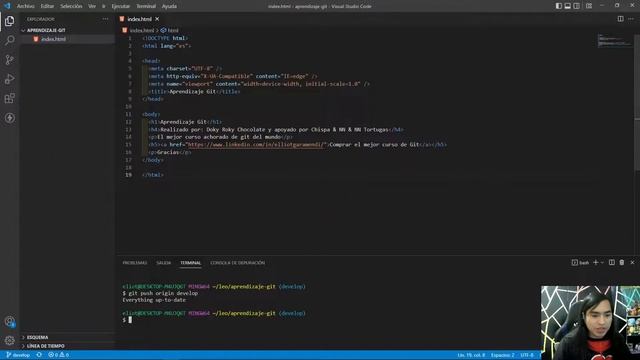Open the Ayuda menu
This screenshot has width=640, height=360.
169,6
